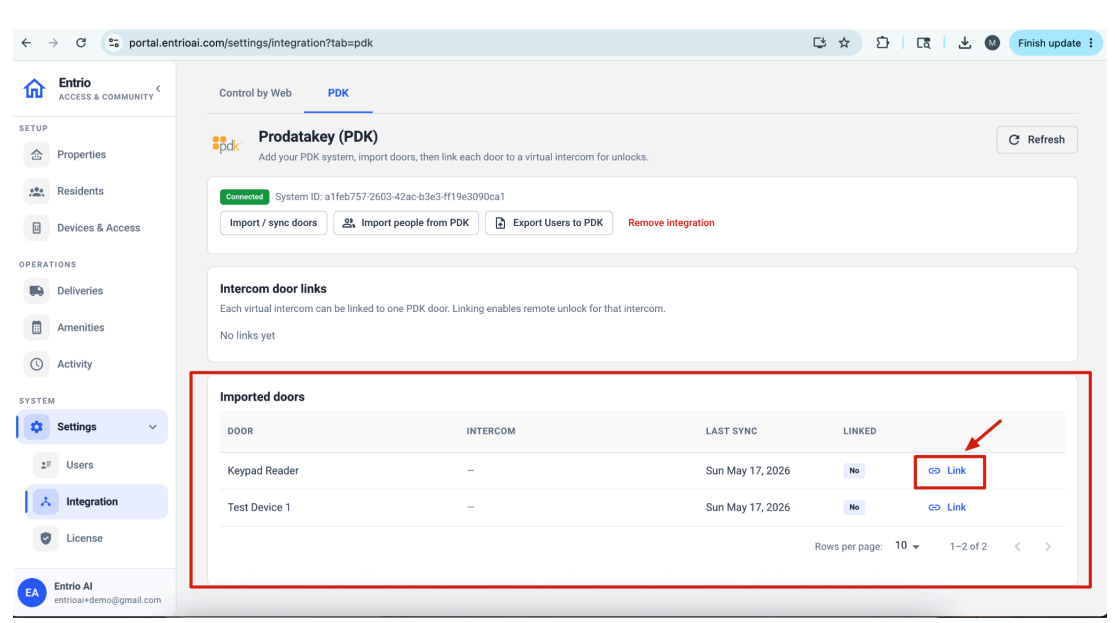
Task: Click the Remove integration link
Action: (x=671, y=223)
